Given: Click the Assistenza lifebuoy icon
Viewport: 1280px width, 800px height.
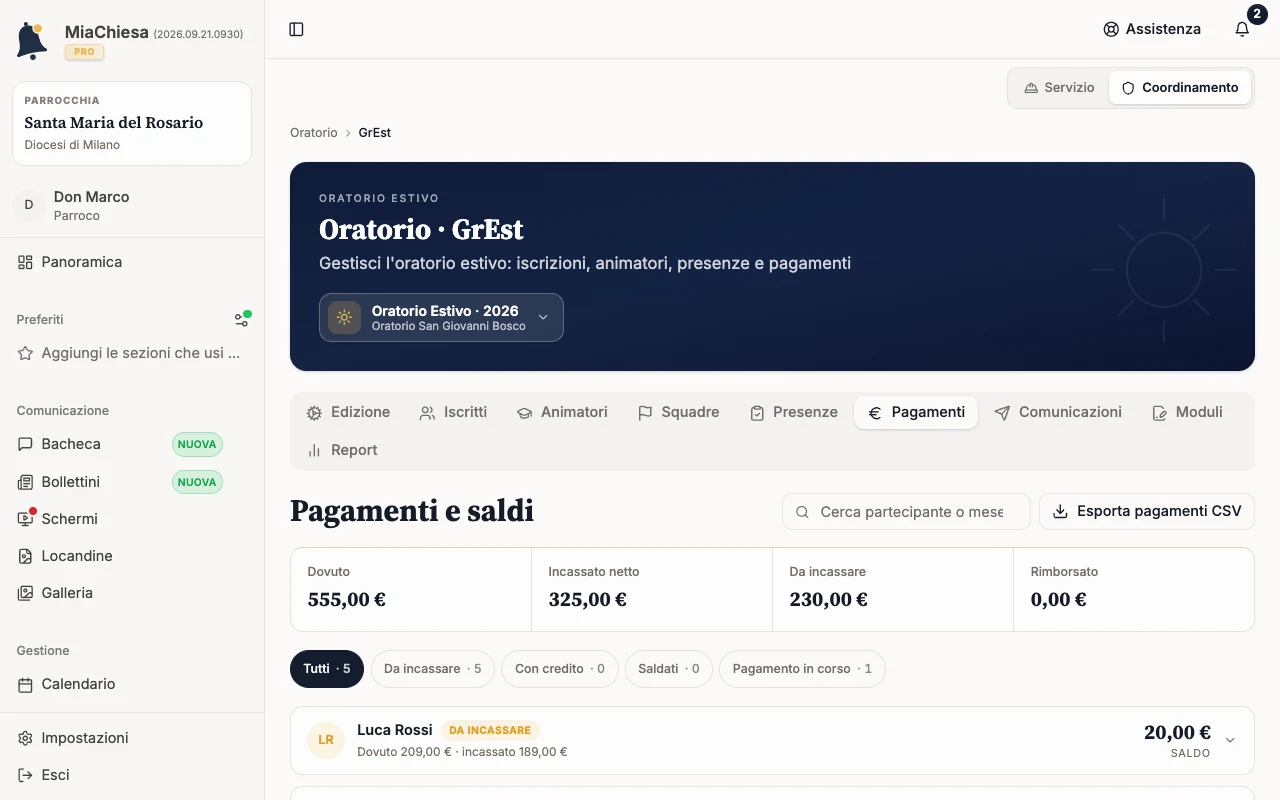Looking at the screenshot, I should click(1111, 29).
